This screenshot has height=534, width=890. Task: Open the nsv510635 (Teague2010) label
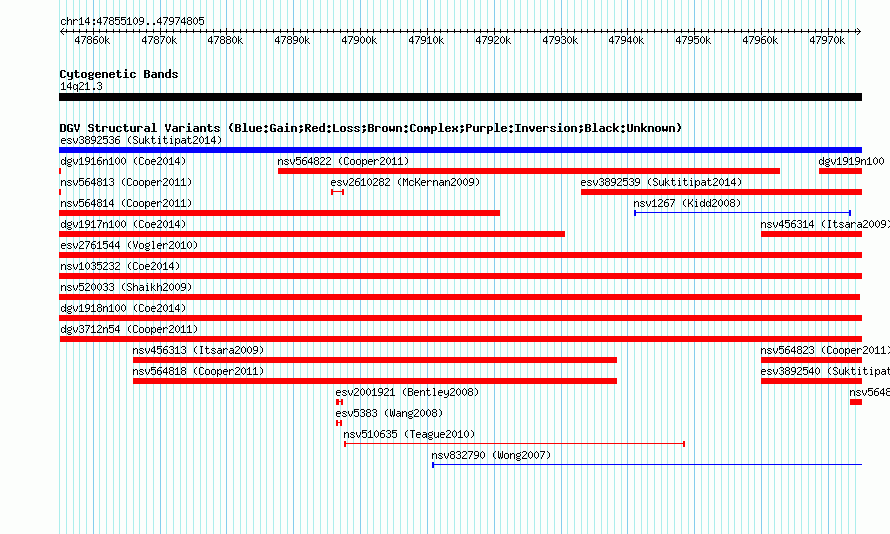pos(409,434)
